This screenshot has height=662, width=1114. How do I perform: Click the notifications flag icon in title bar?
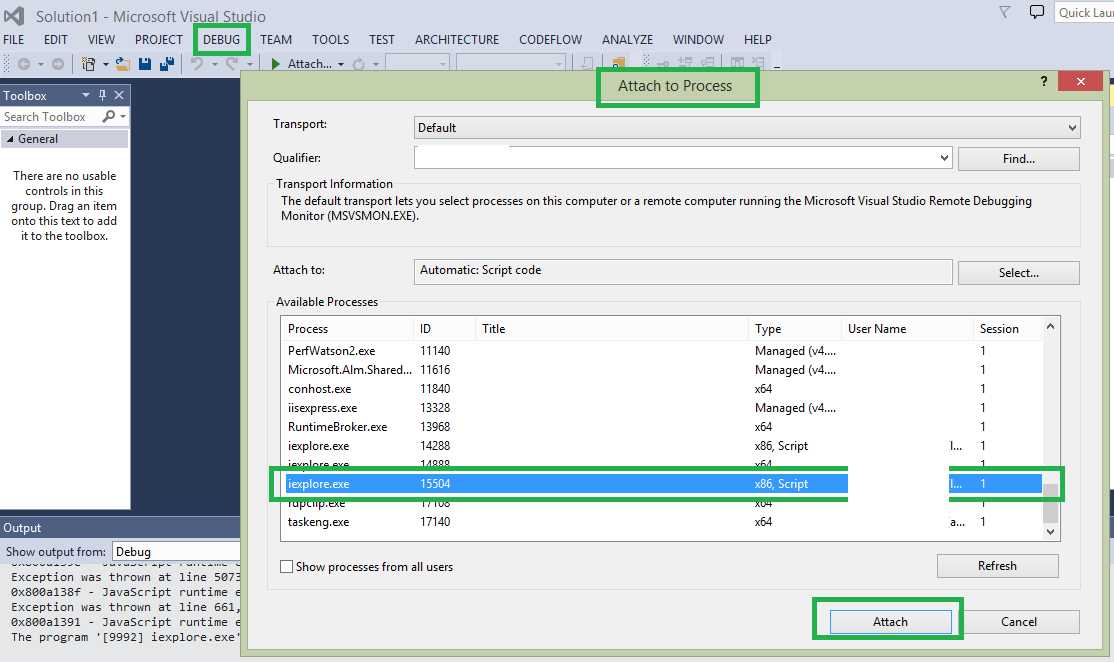click(x=1005, y=12)
